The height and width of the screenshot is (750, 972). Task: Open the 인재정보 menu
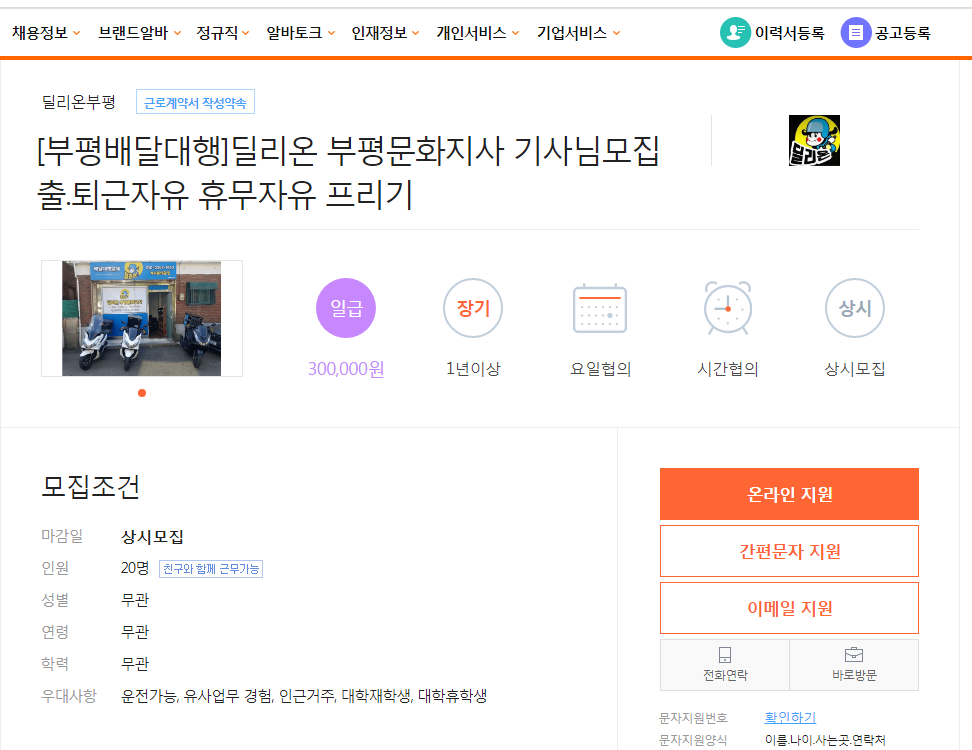[379, 33]
